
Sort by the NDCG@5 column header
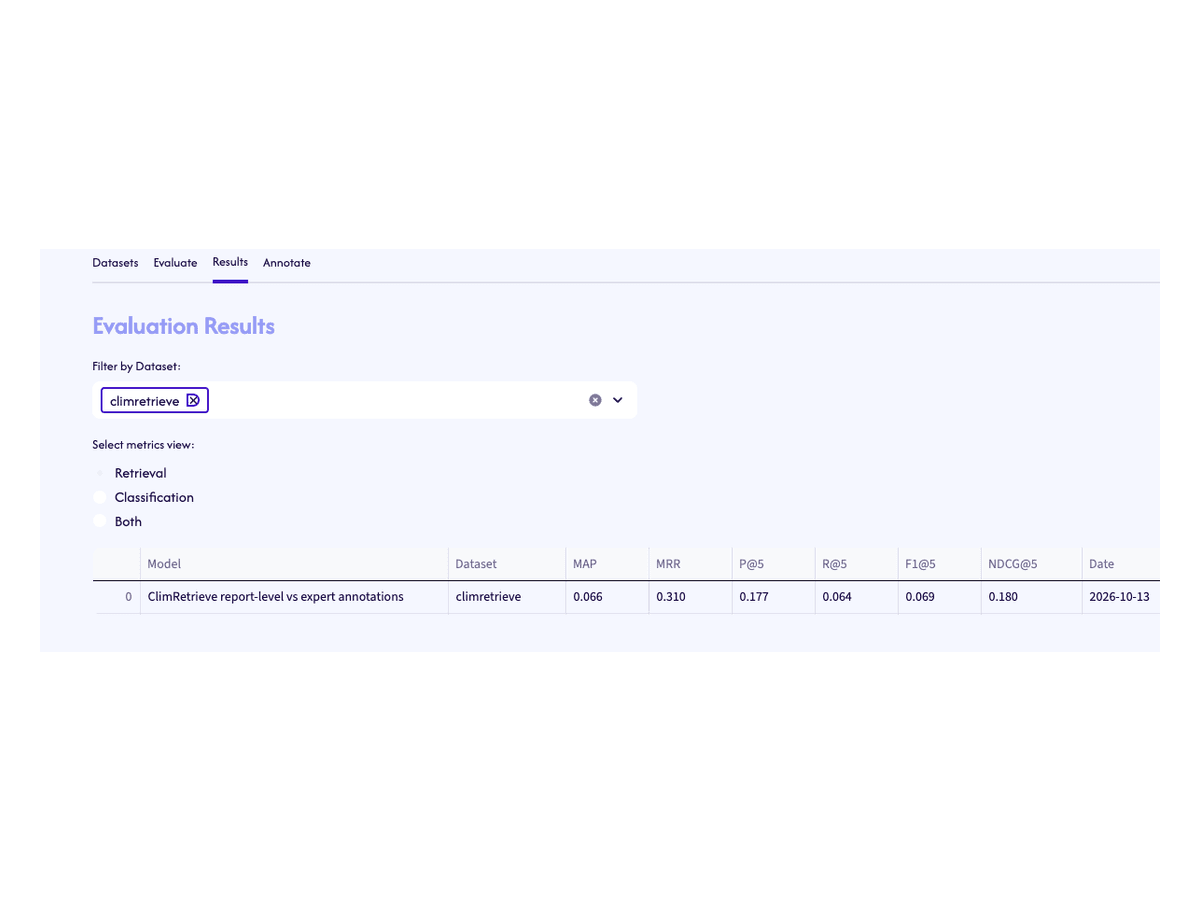click(x=1031, y=564)
